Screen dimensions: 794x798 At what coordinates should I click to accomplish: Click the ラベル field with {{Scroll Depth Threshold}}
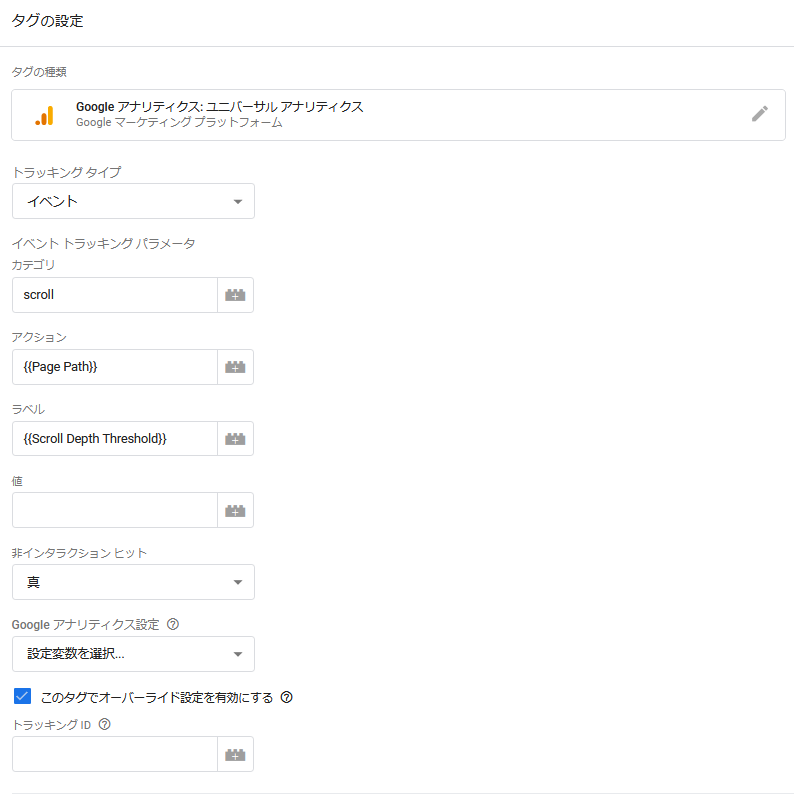pyautogui.click(x=115, y=439)
